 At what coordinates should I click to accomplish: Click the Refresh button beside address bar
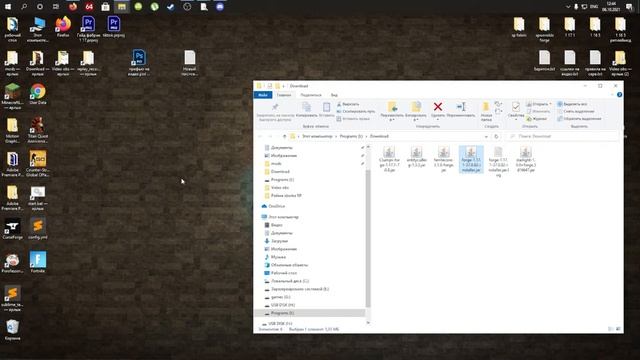pos(496,136)
